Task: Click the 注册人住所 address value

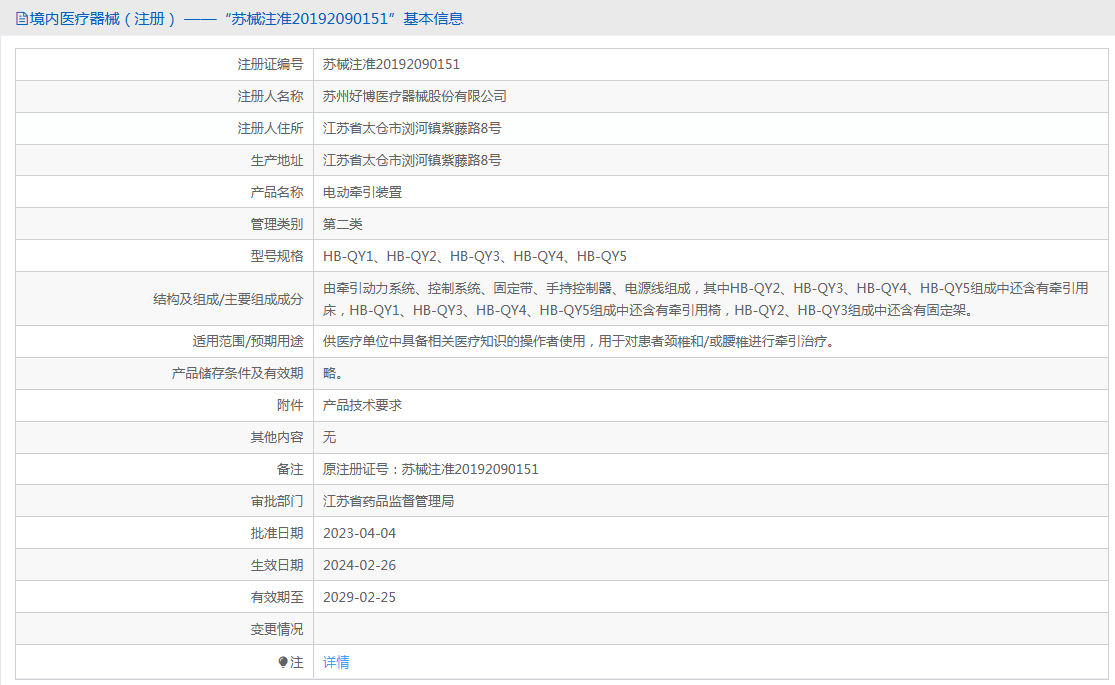Action: coord(412,129)
